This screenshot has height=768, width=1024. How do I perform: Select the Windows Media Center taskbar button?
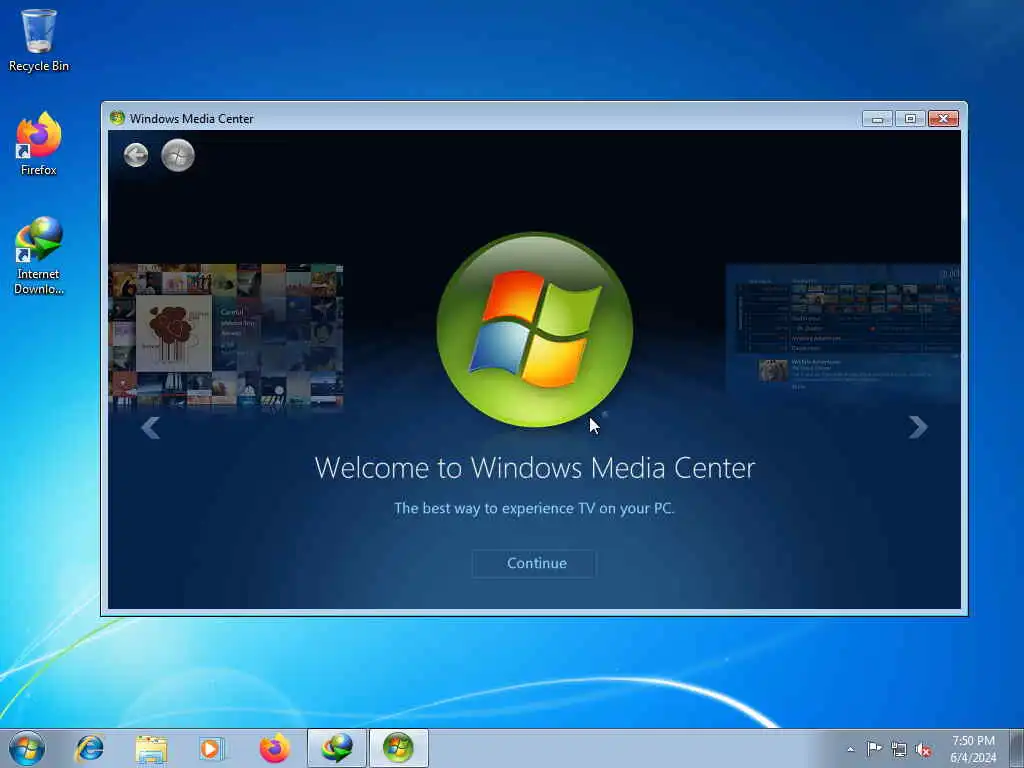point(399,748)
